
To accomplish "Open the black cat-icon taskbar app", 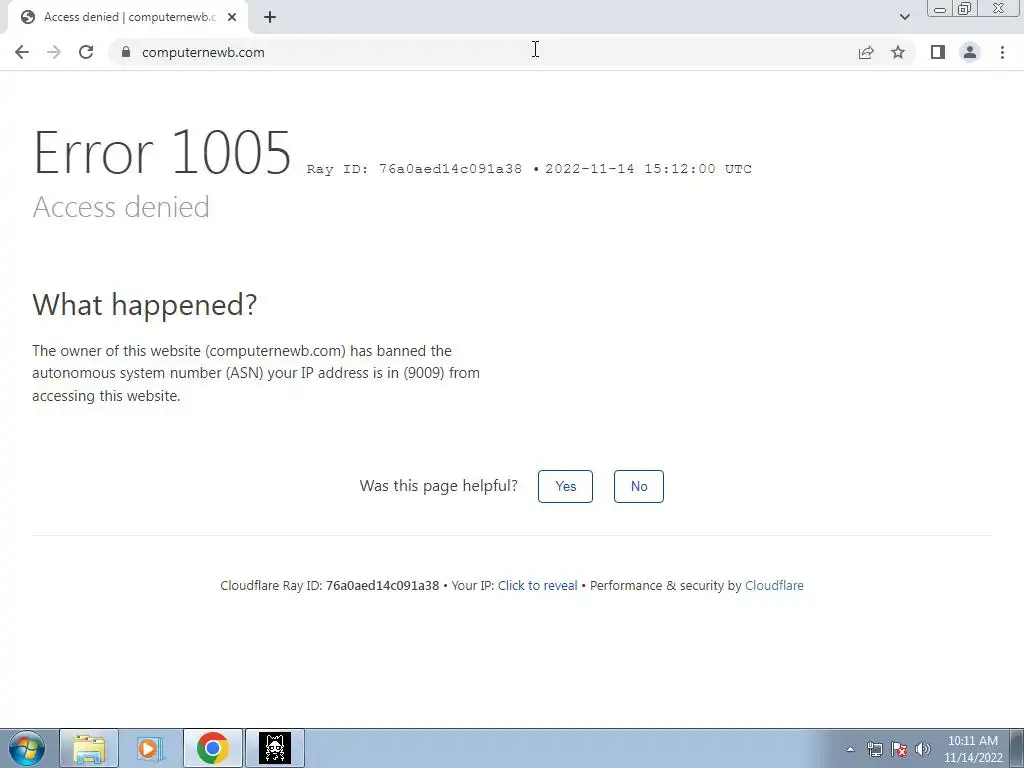I will tap(275, 748).
